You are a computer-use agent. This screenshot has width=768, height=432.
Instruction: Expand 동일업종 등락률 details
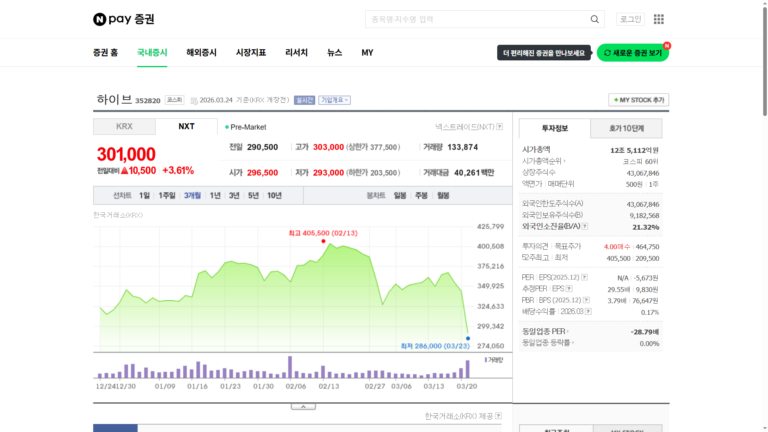point(548,343)
